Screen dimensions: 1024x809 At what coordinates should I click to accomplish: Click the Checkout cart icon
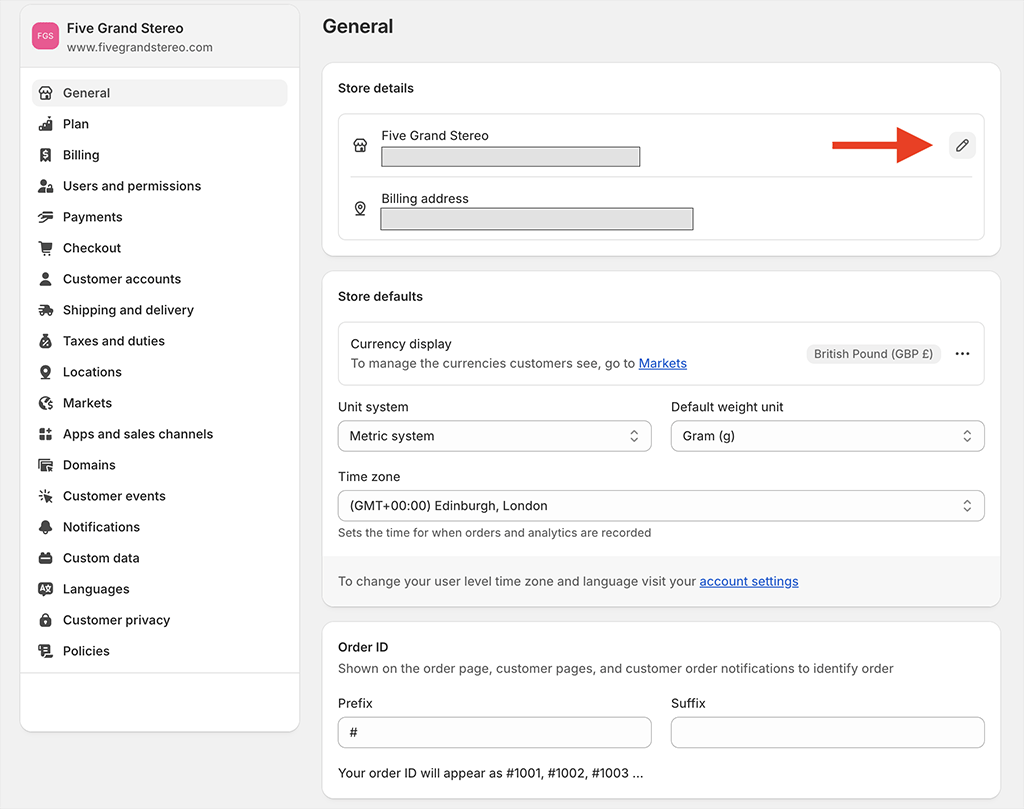pos(45,248)
